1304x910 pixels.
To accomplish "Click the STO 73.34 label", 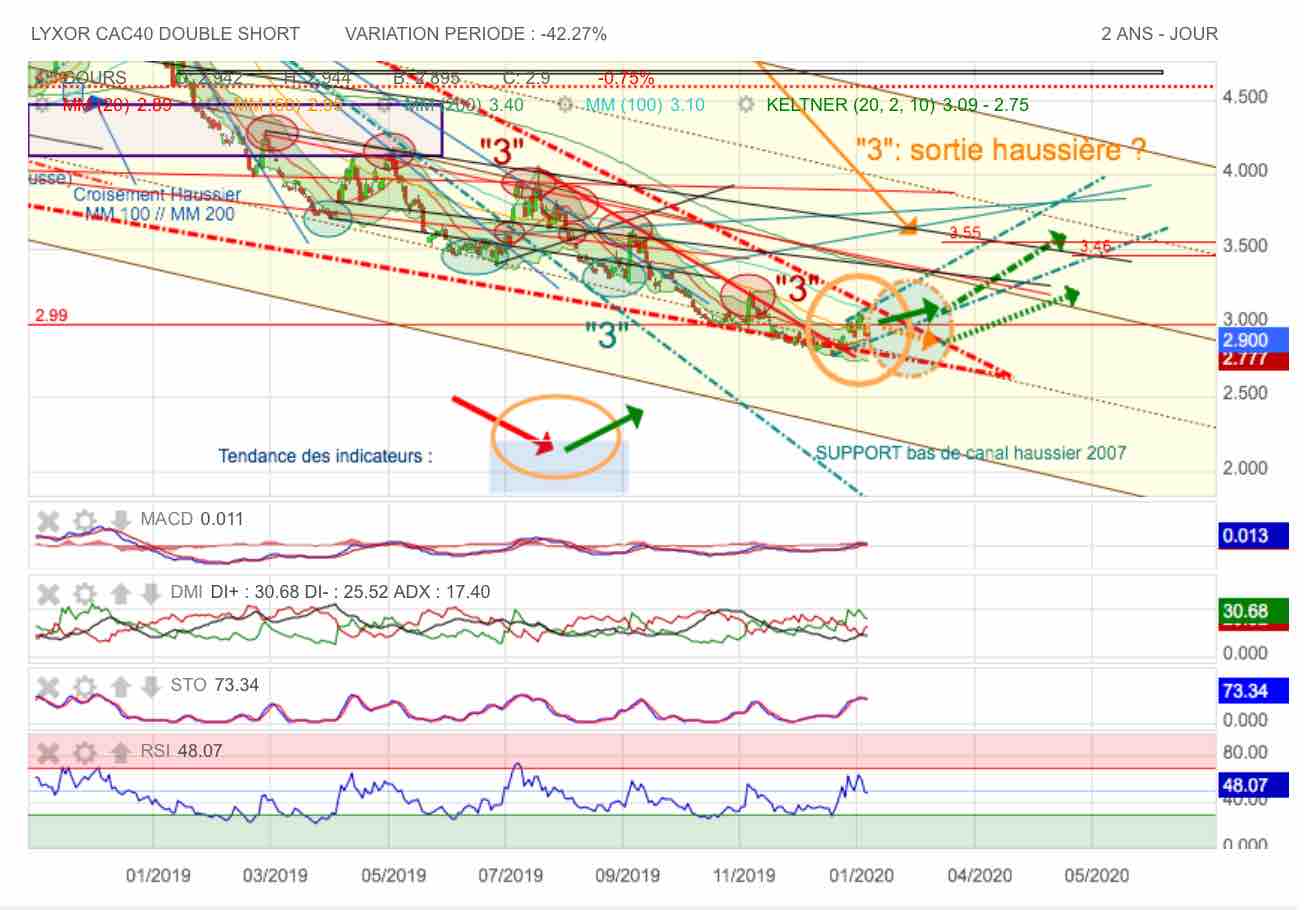I will tap(215, 685).
